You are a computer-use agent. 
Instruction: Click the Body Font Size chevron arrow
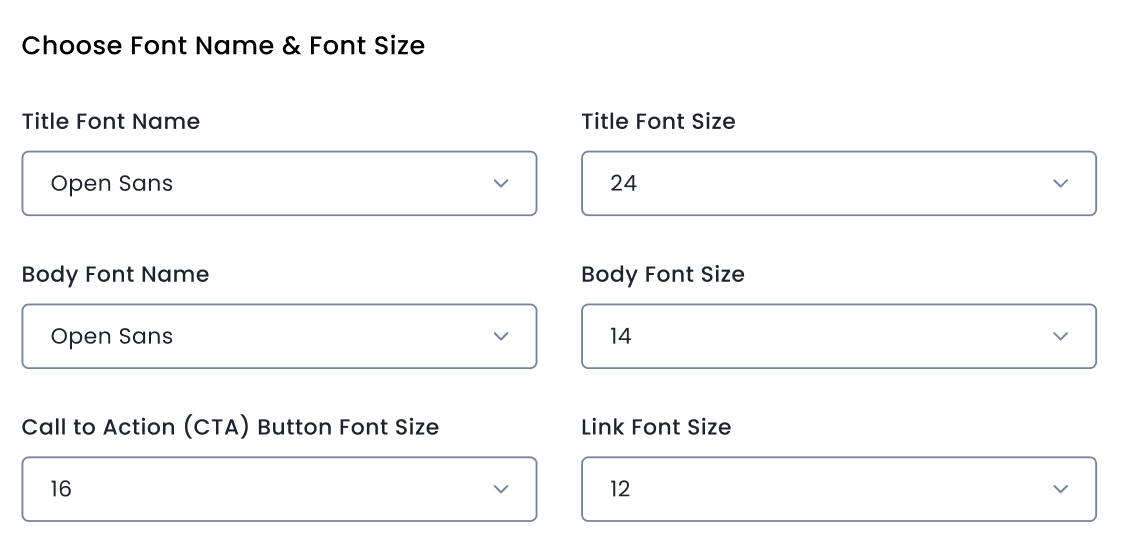point(1061,337)
